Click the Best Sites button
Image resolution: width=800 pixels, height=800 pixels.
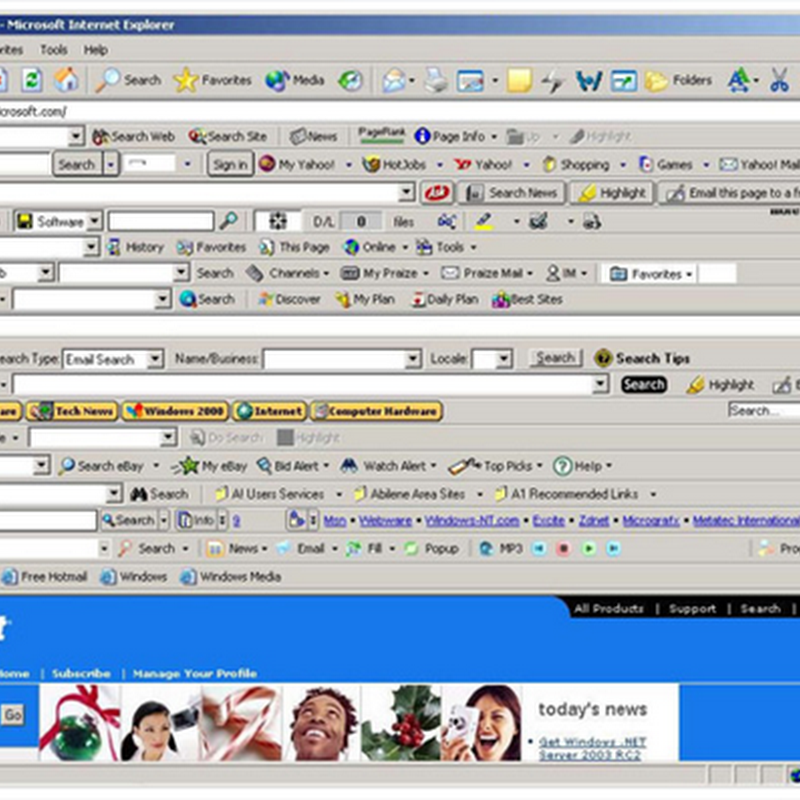click(528, 299)
